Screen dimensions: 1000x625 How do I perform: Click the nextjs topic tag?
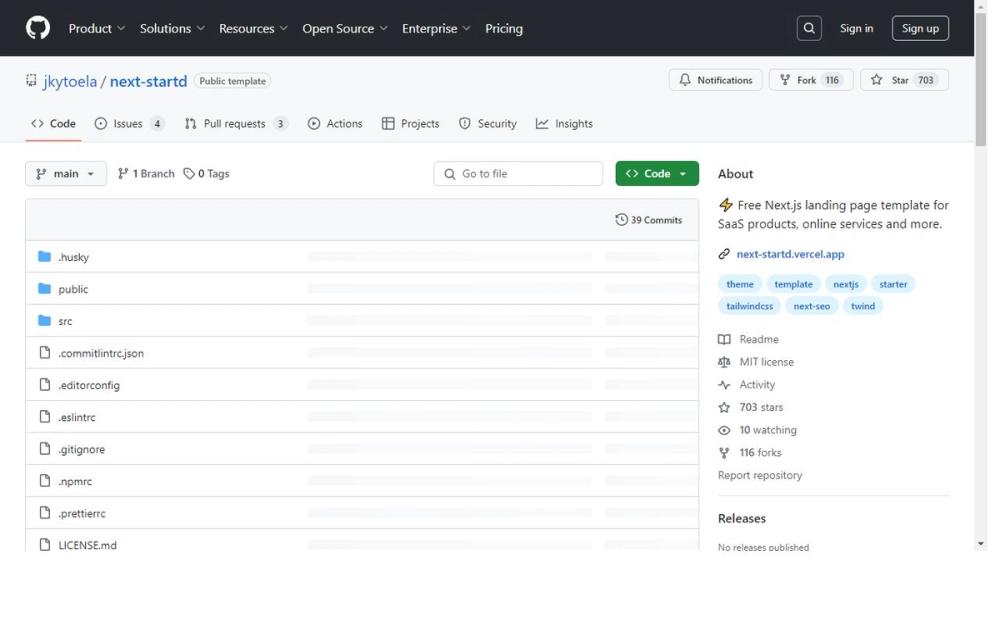pyautogui.click(x=846, y=284)
